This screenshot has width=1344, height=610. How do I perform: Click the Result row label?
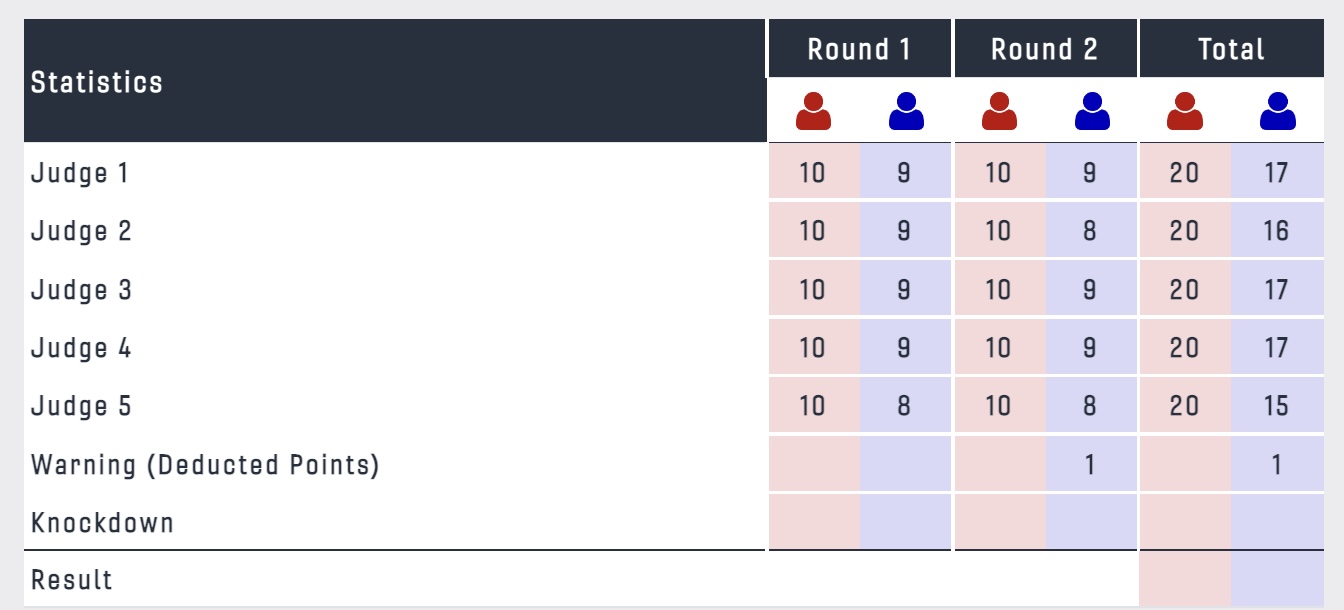click(x=72, y=580)
